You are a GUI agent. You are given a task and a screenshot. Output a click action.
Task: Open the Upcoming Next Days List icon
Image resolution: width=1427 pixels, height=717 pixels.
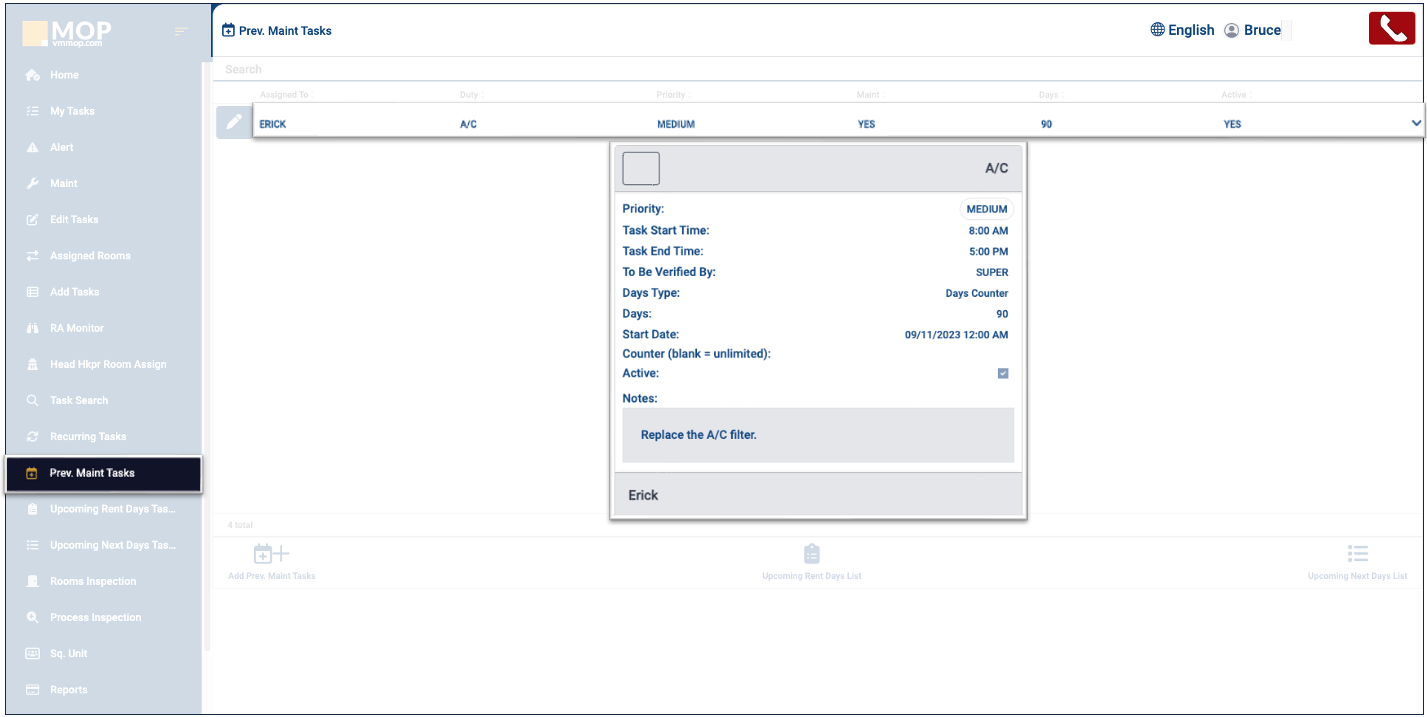(x=1357, y=554)
